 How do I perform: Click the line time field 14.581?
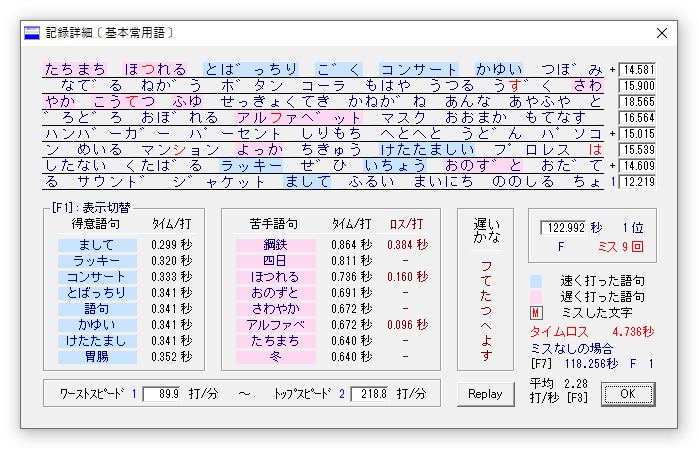pyautogui.click(x=637, y=70)
